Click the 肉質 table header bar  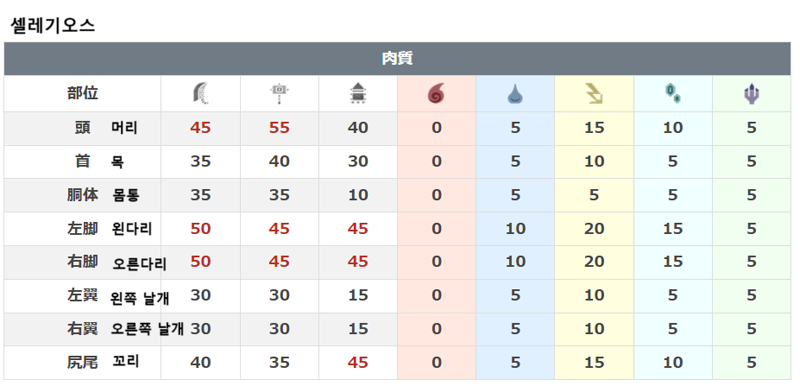pyautogui.click(x=397, y=59)
